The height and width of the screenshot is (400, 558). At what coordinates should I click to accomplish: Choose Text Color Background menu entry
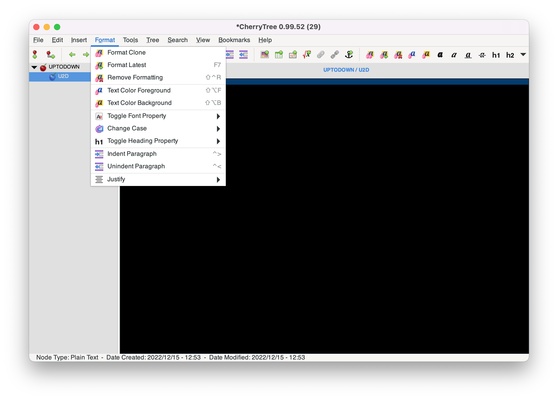pos(158,103)
